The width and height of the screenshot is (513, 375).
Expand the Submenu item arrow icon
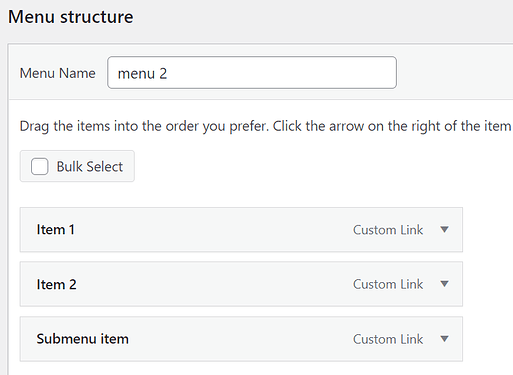point(444,339)
